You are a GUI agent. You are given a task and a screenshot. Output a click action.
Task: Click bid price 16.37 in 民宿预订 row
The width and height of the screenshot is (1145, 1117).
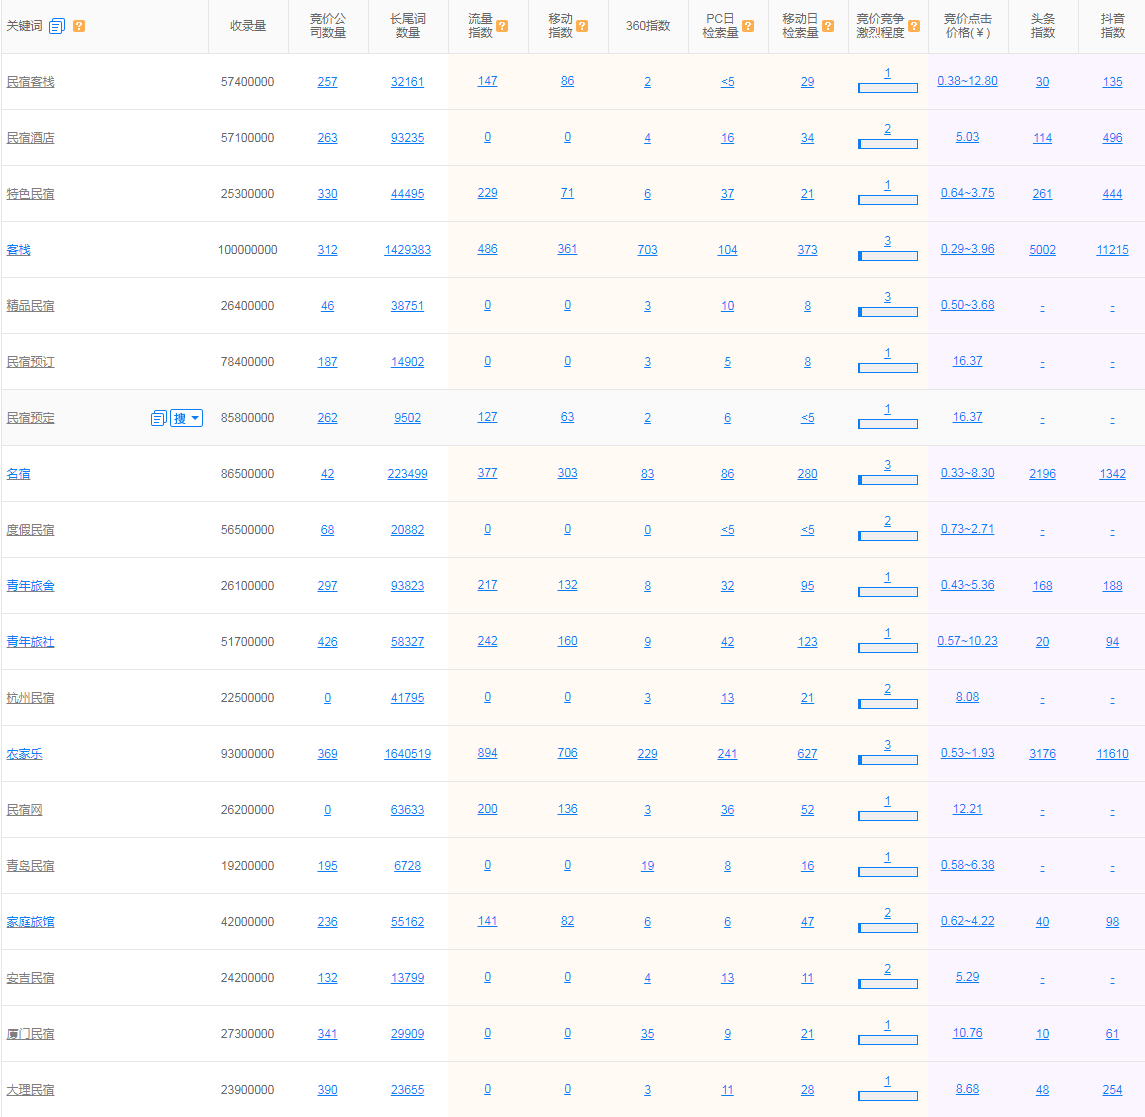968,361
